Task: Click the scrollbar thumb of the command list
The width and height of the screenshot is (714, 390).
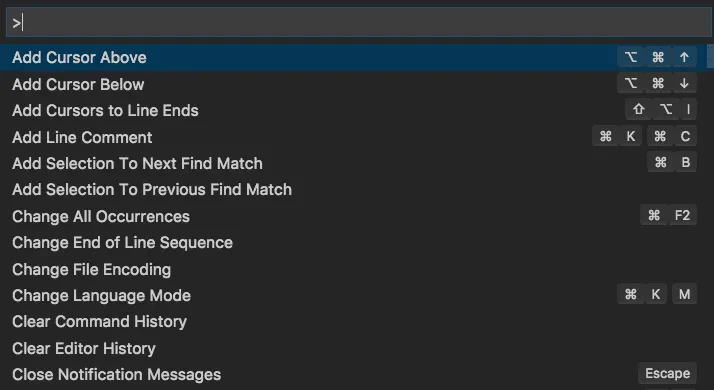Action: click(x=710, y=56)
